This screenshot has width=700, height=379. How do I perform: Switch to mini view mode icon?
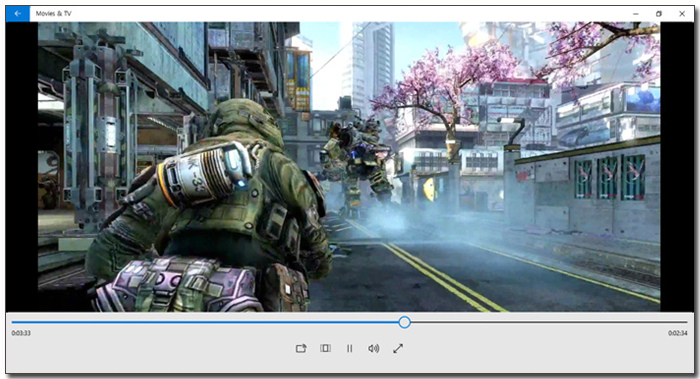325,348
